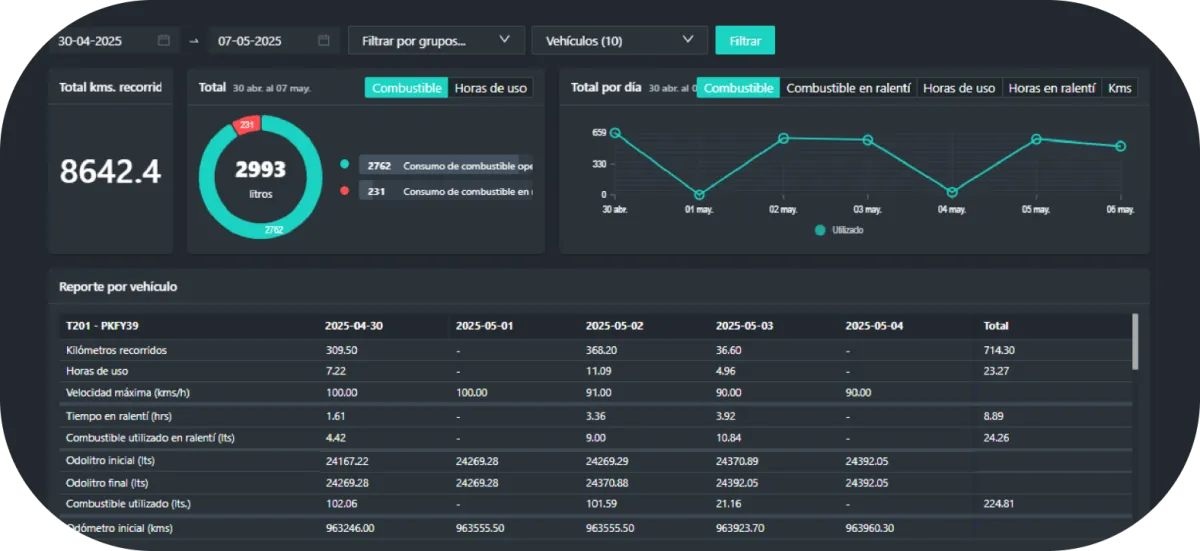Click the 04 may. data point on chart
1200x551 pixels.
click(952, 192)
